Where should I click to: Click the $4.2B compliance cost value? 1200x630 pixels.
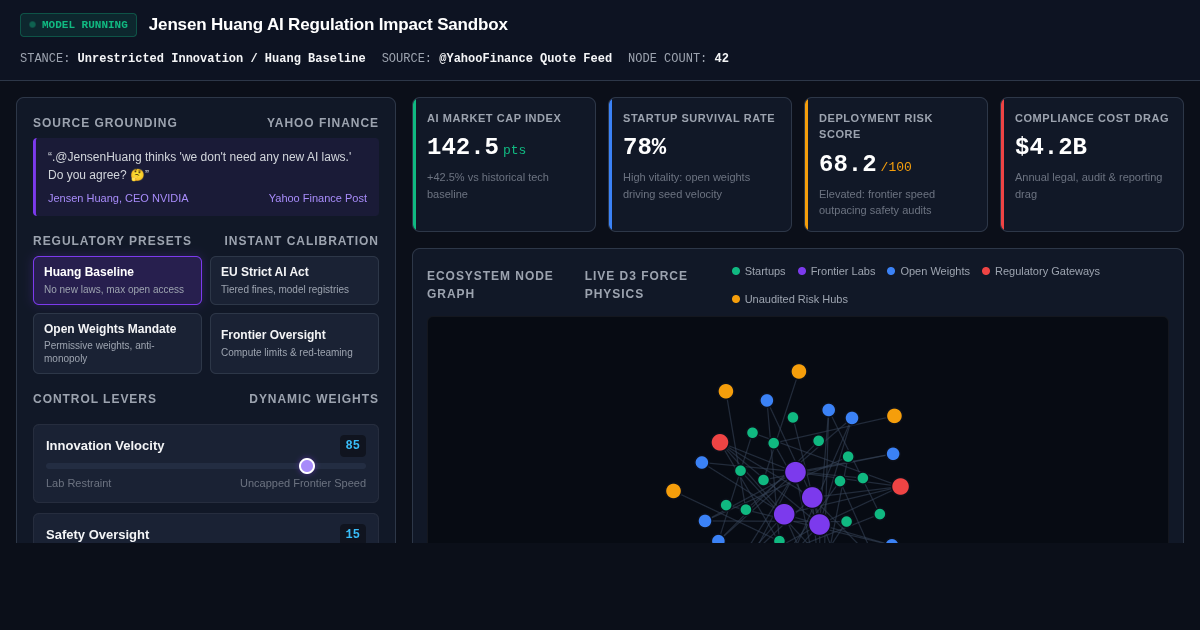pos(1050,148)
